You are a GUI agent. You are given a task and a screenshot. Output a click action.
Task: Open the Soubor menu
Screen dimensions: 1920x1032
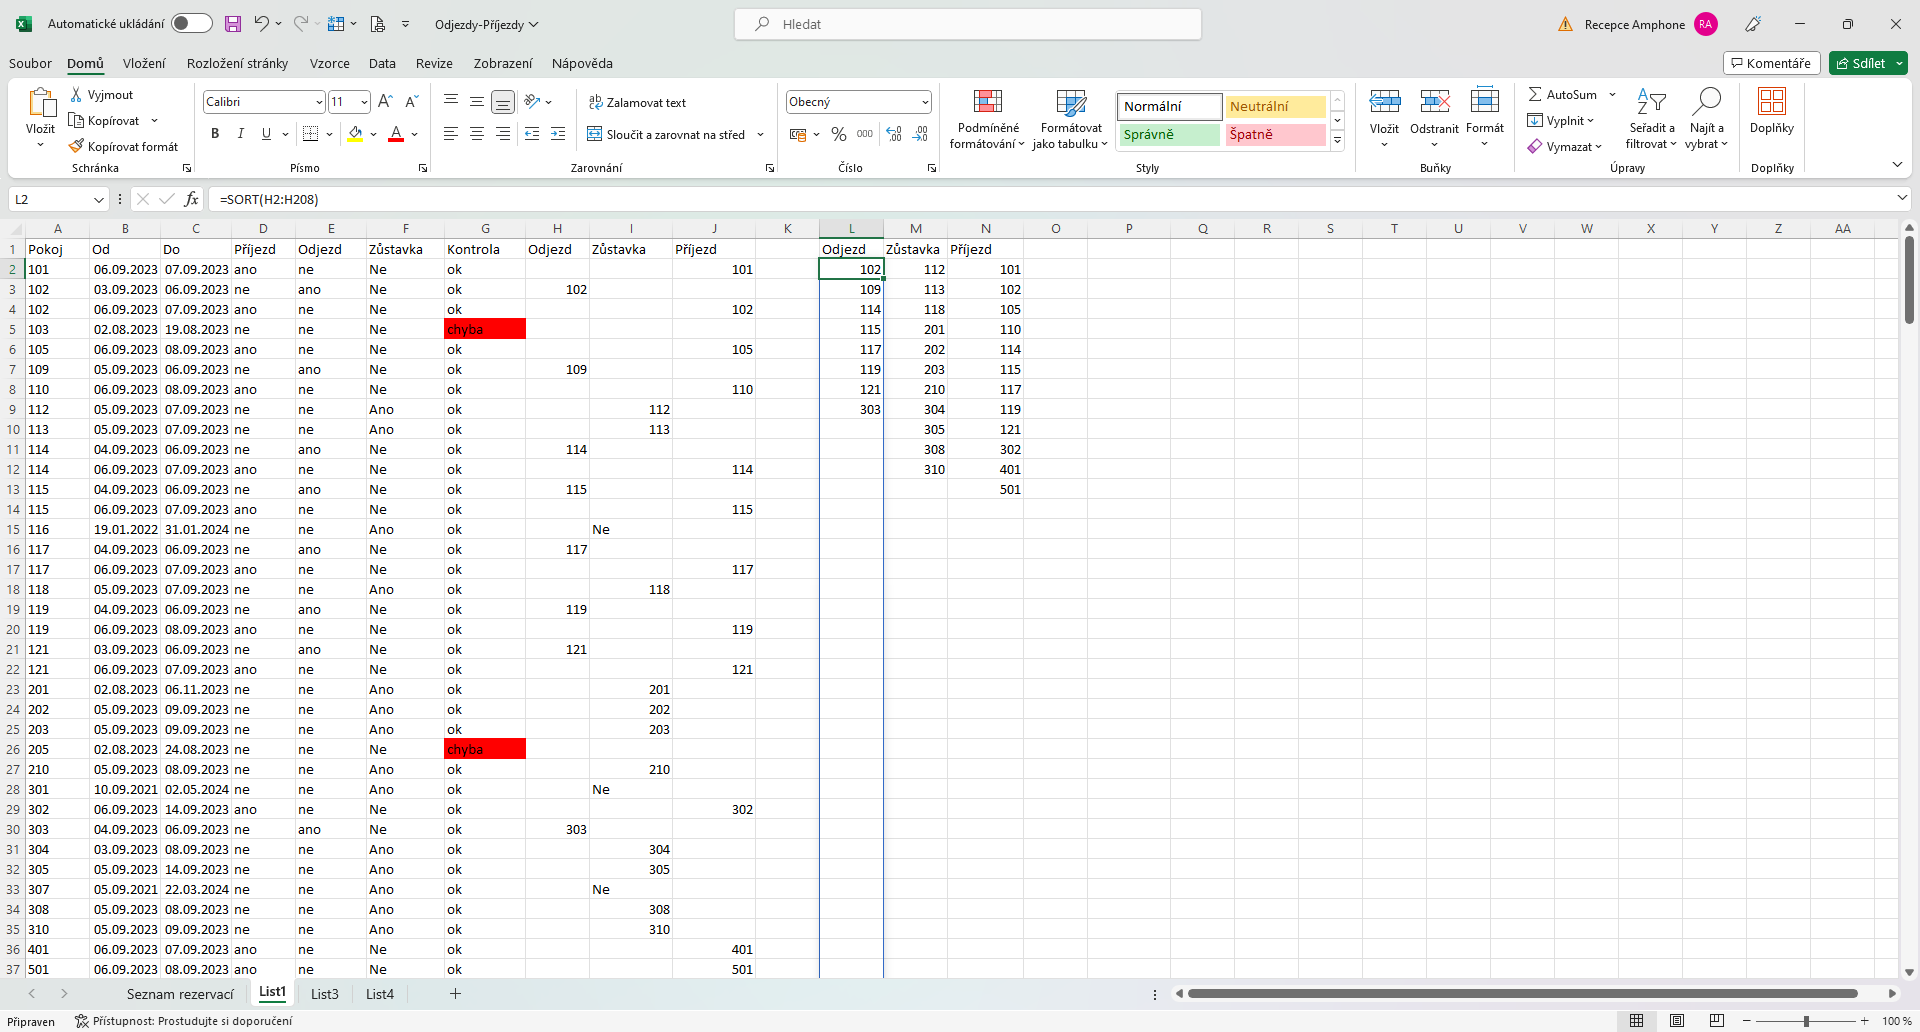[30, 63]
